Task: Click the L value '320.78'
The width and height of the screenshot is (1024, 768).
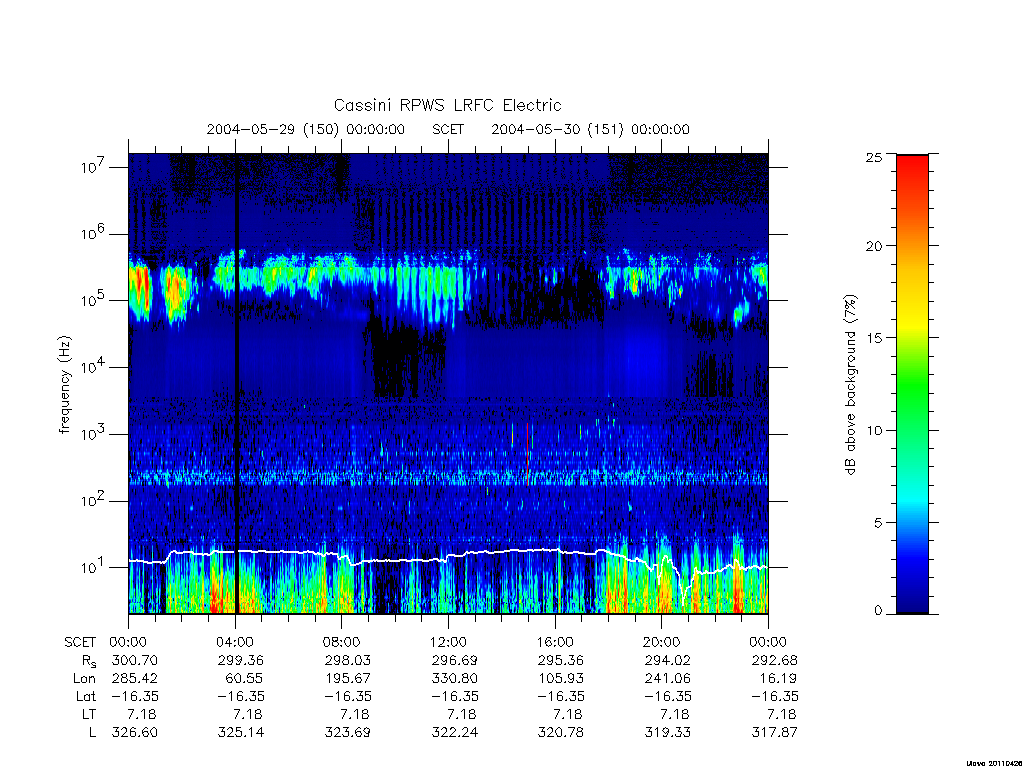Action: [561, 732]
